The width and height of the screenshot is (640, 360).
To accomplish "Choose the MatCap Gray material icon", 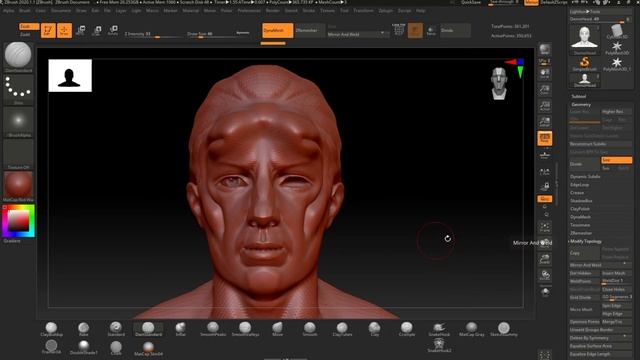I will (x=471, y=330).
